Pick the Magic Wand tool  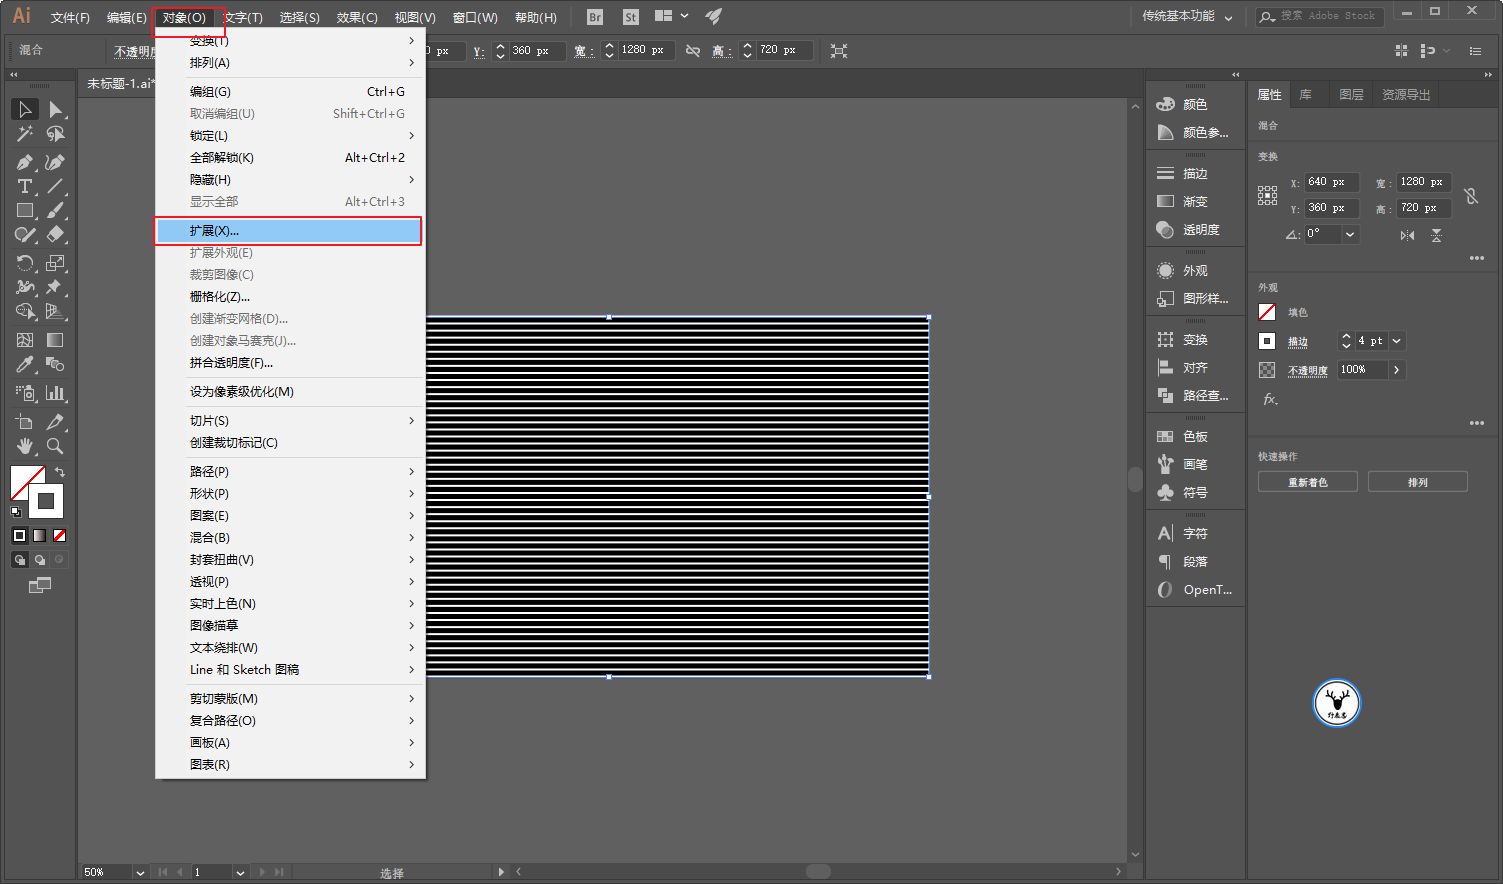pos(25,134)
